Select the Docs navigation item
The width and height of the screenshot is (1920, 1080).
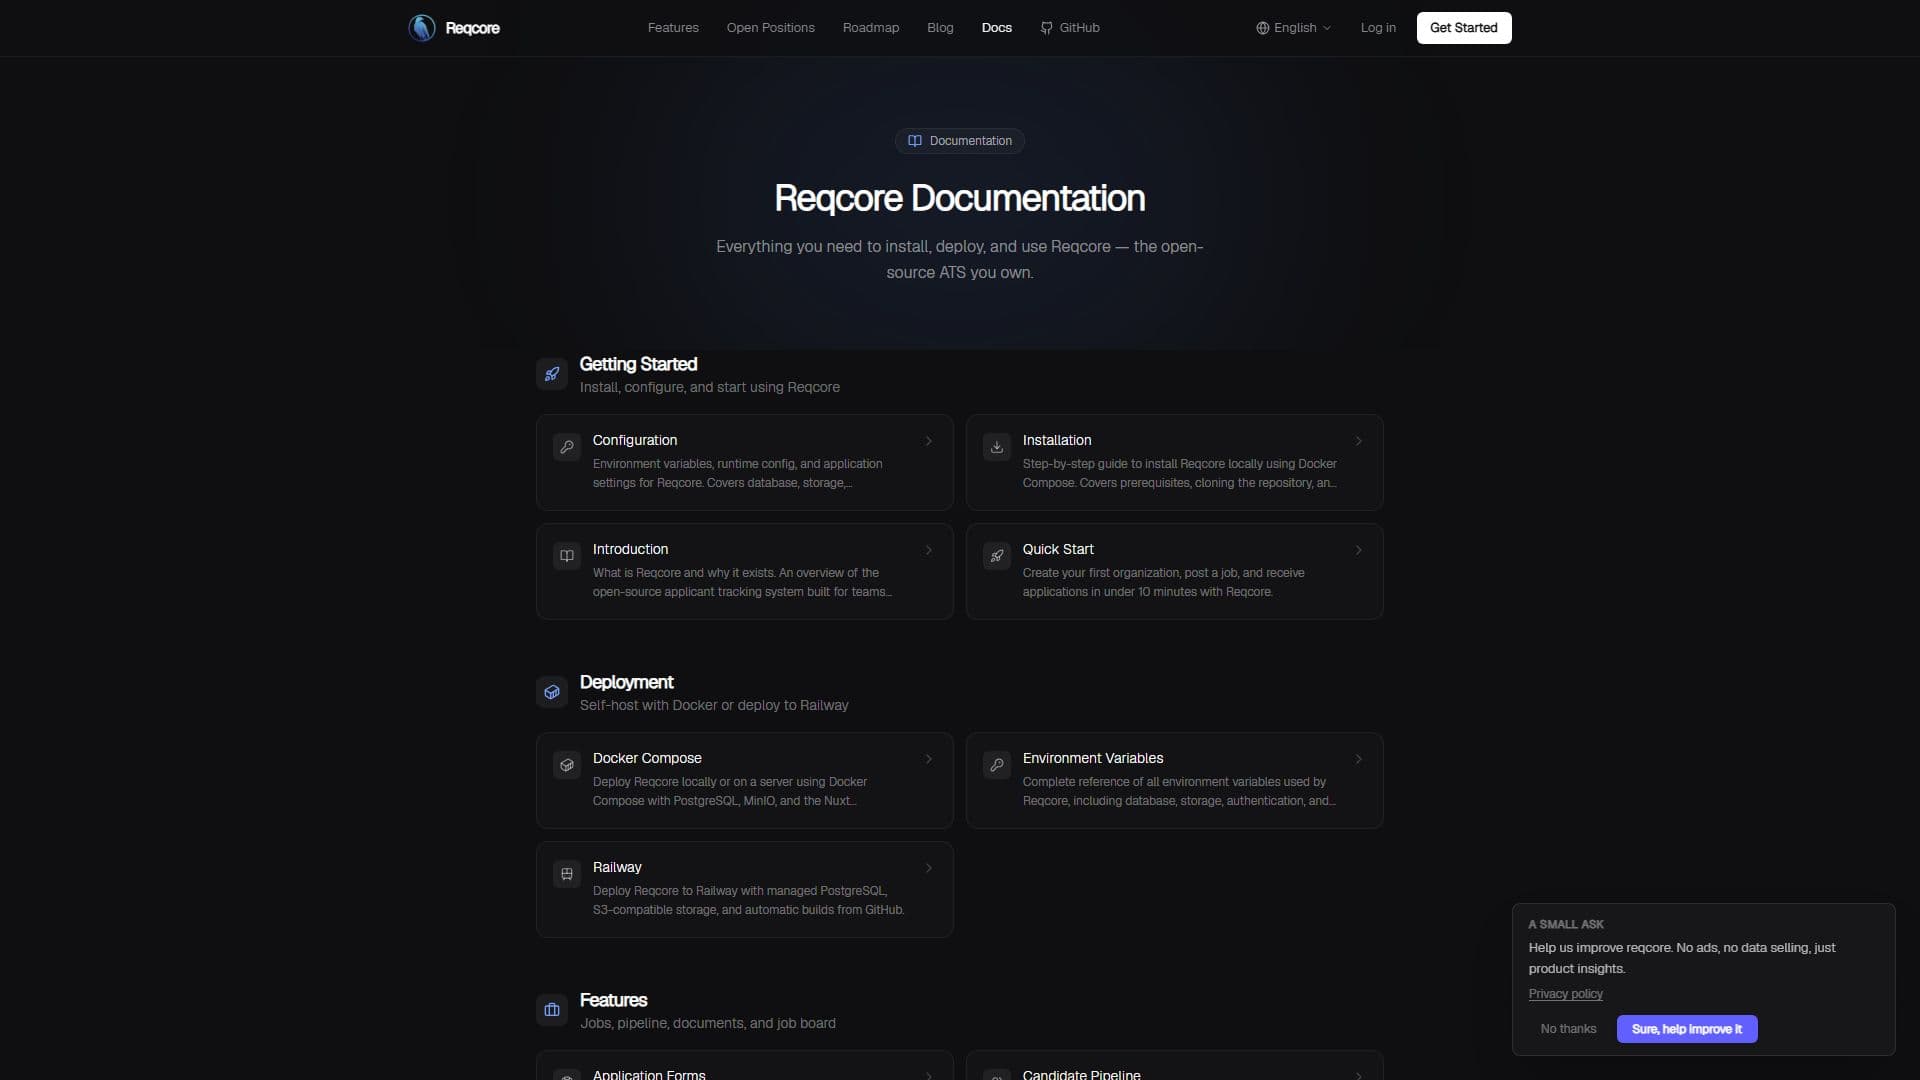click(997, 28)
